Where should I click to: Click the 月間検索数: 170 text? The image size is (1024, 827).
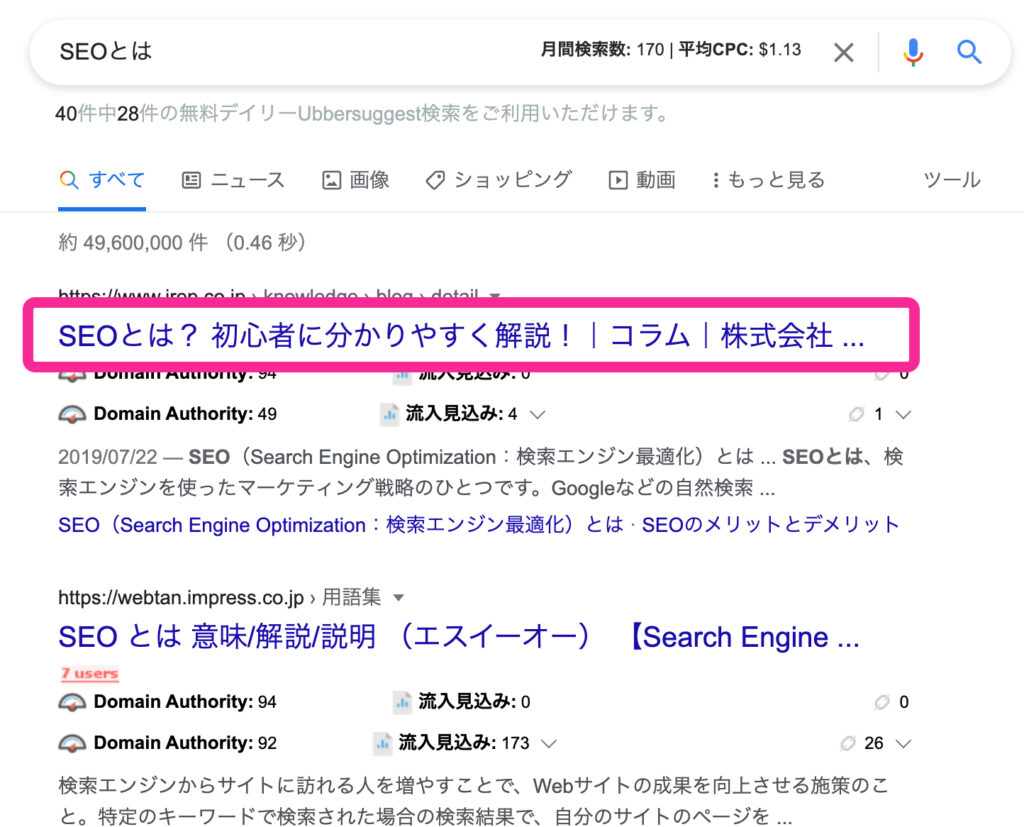(x=602, y=50)
